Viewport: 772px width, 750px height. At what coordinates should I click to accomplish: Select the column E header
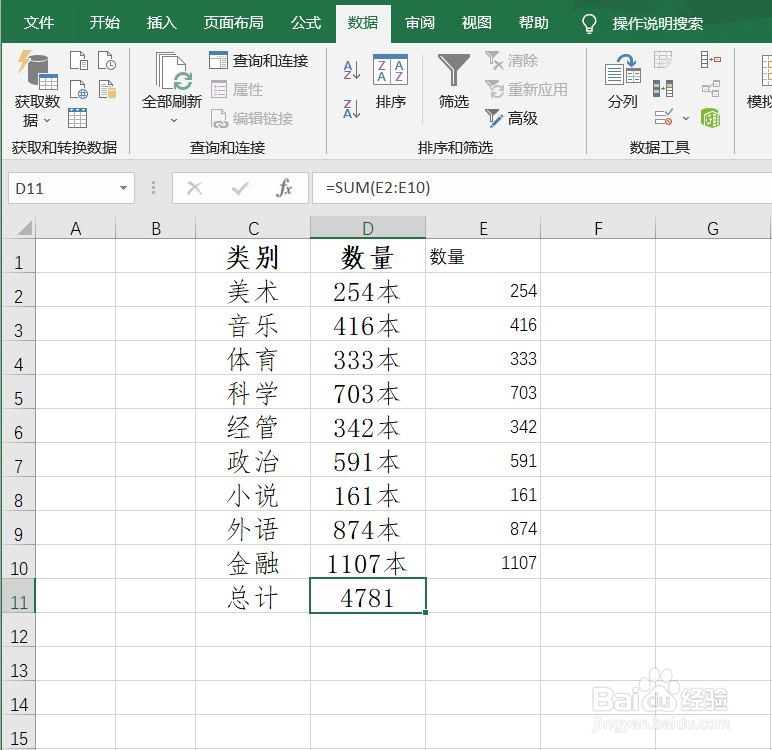(483, 228)
